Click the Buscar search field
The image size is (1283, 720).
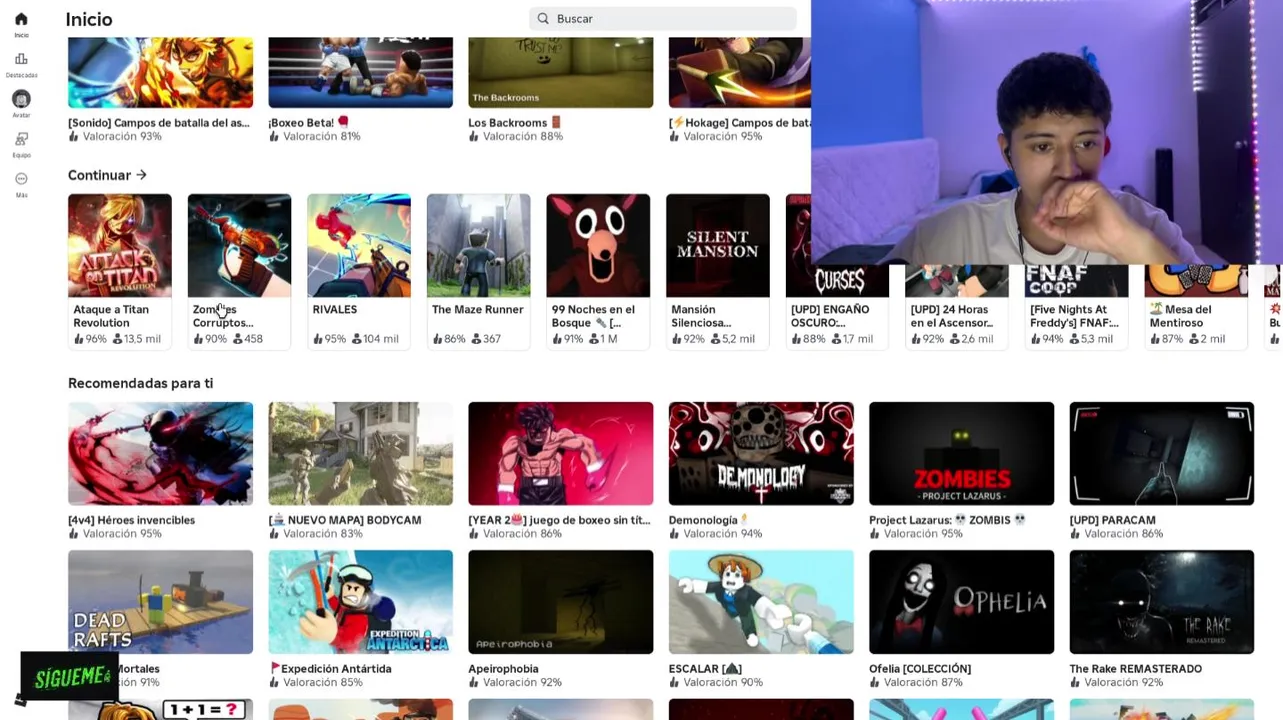coord(663,18)
